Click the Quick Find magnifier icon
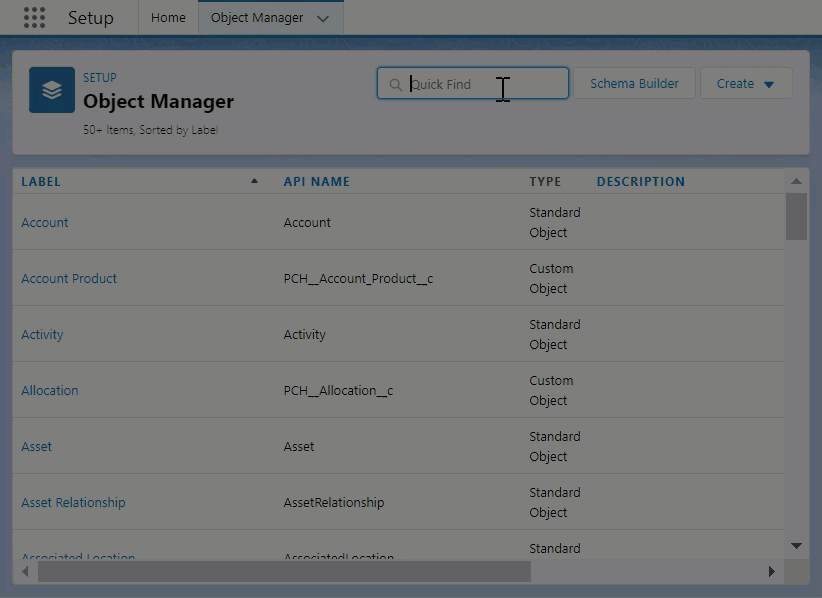Viewport: 822px width, 598px height. 395,85
